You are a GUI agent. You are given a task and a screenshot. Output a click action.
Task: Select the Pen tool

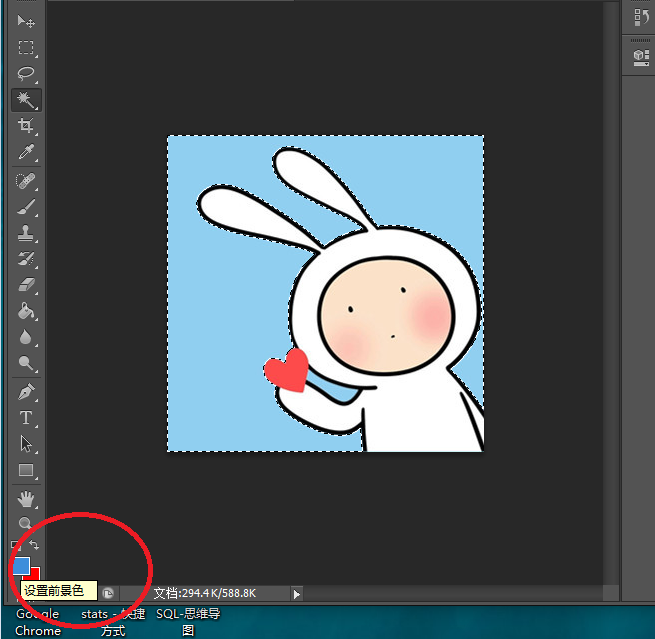click(26, 392)
